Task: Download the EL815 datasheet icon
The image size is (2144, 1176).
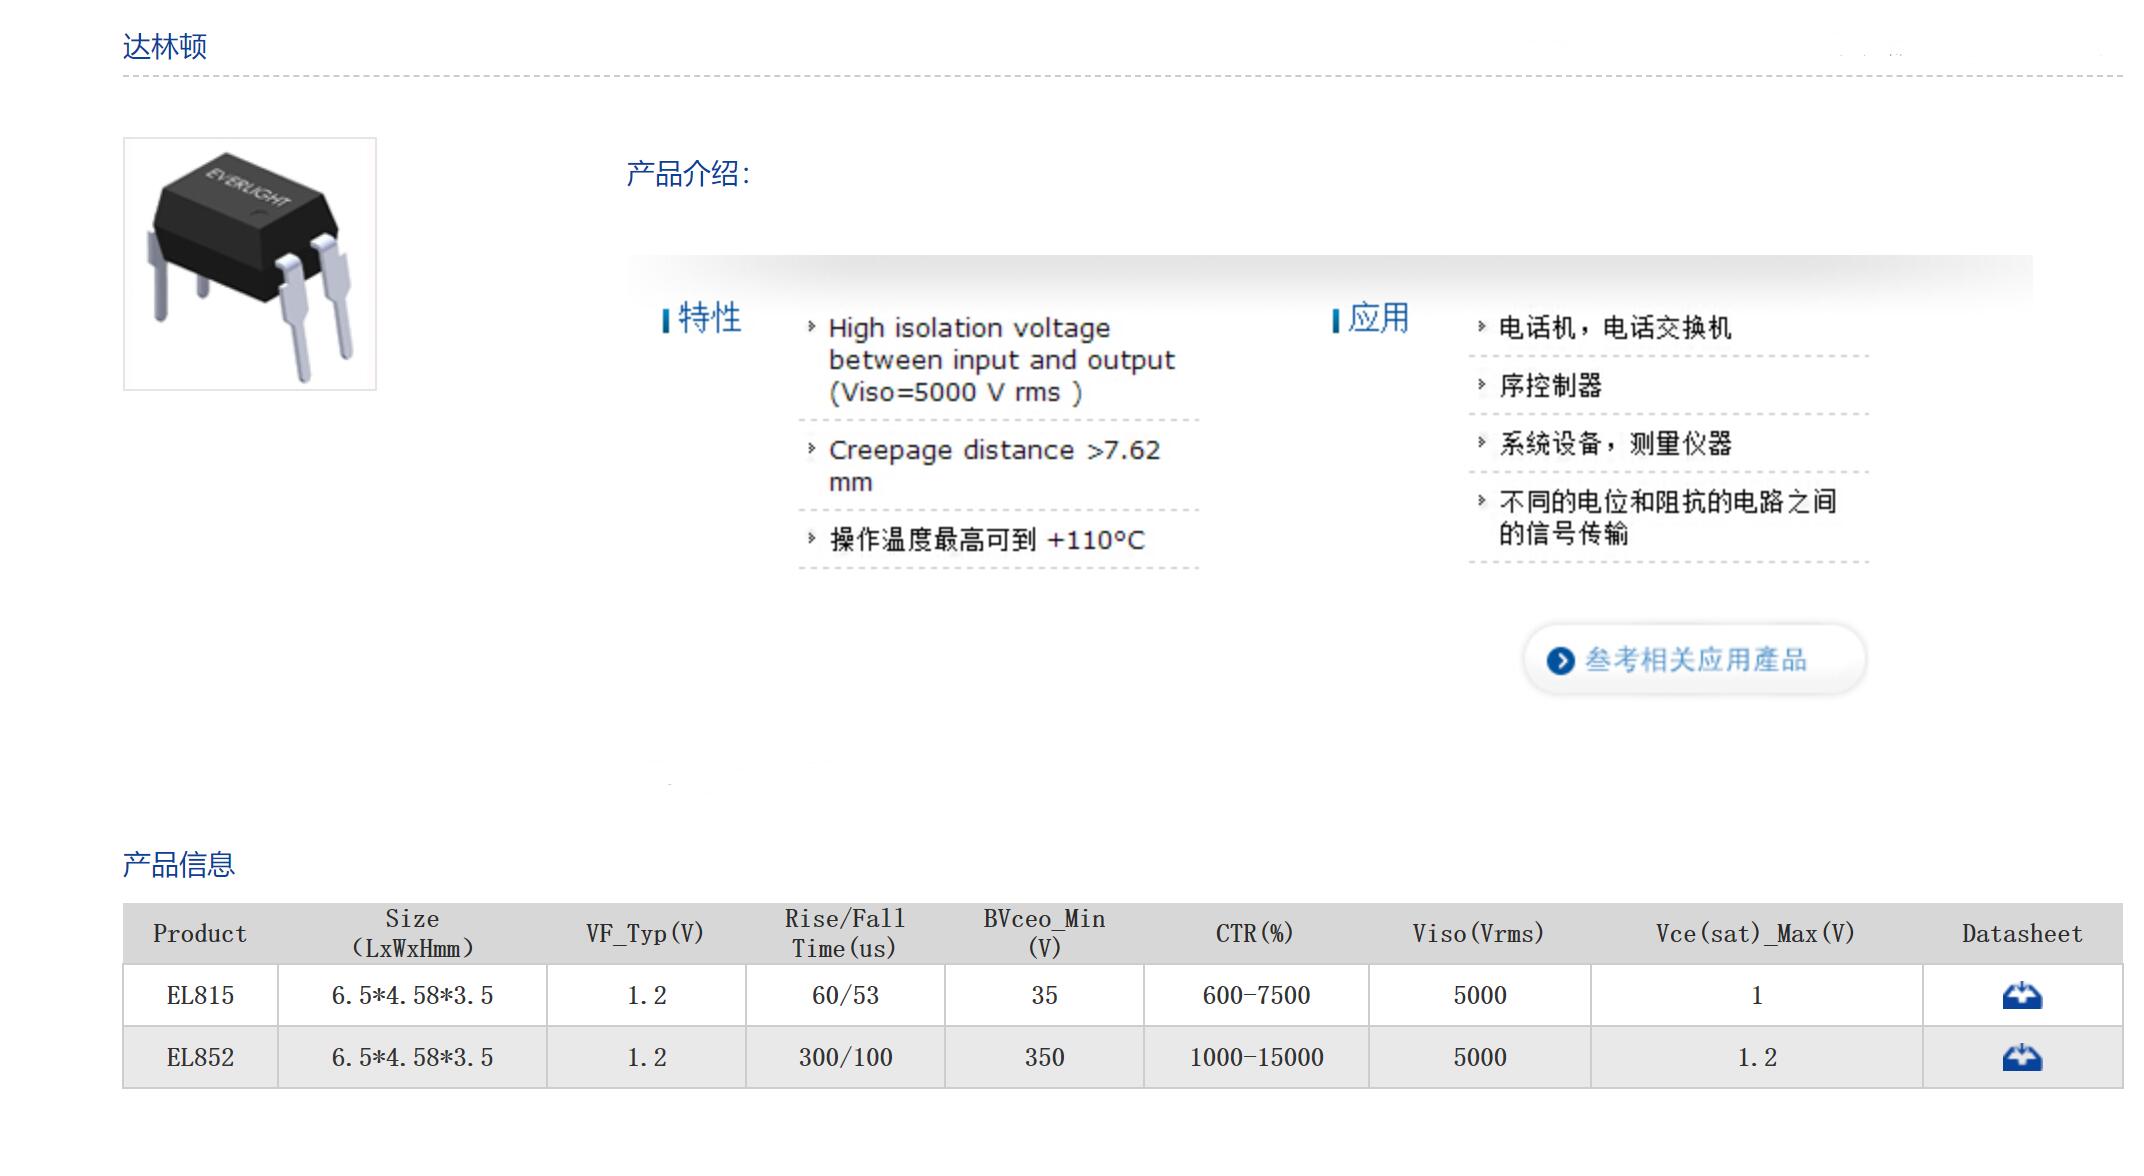Action: pos(2021,996)
